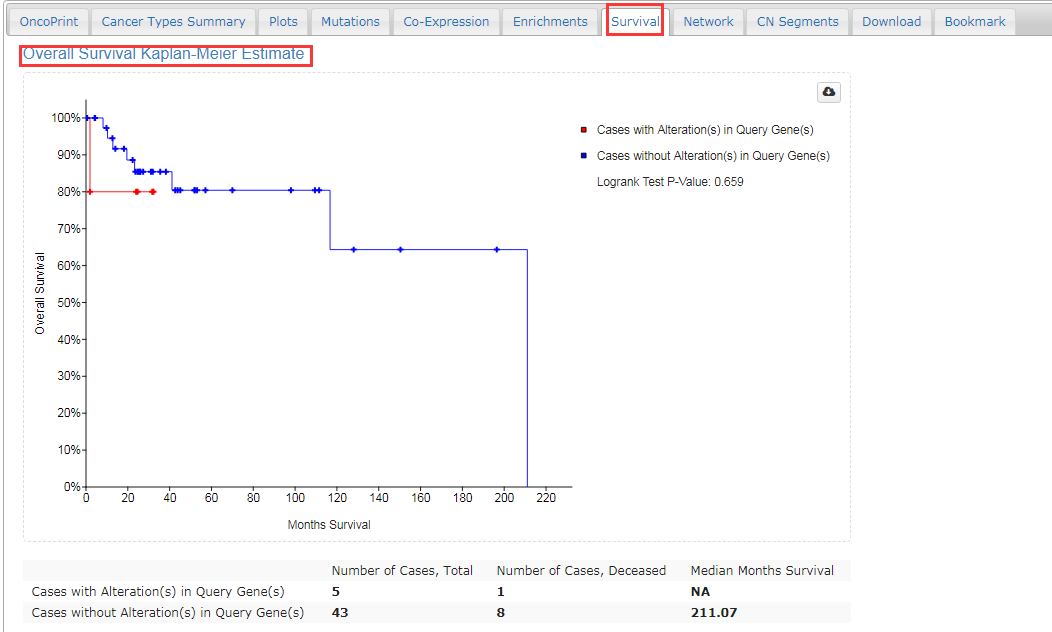Click red legend square for altered cases
Viewport: 1052px width, 632px height.
point(583,130)
